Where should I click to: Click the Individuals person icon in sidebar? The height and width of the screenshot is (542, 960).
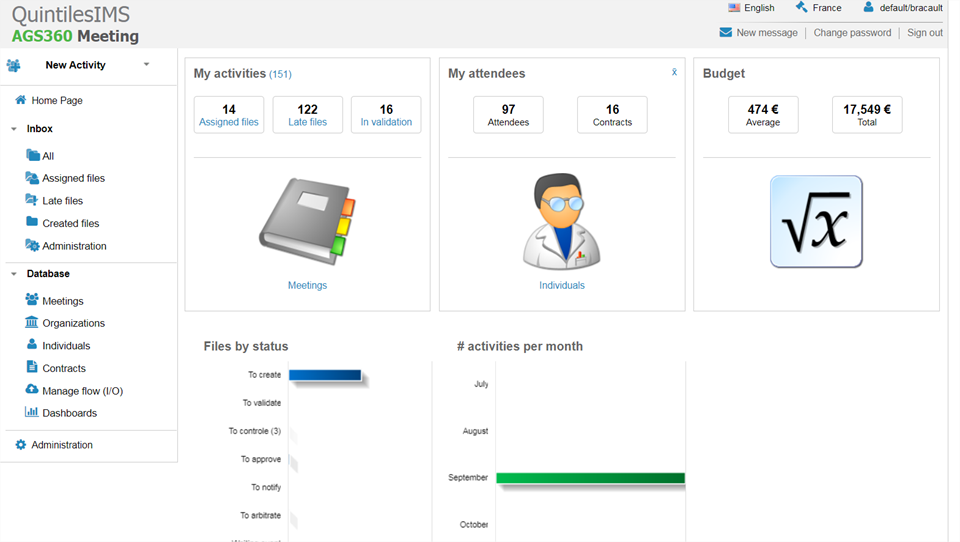coord(32,344)
